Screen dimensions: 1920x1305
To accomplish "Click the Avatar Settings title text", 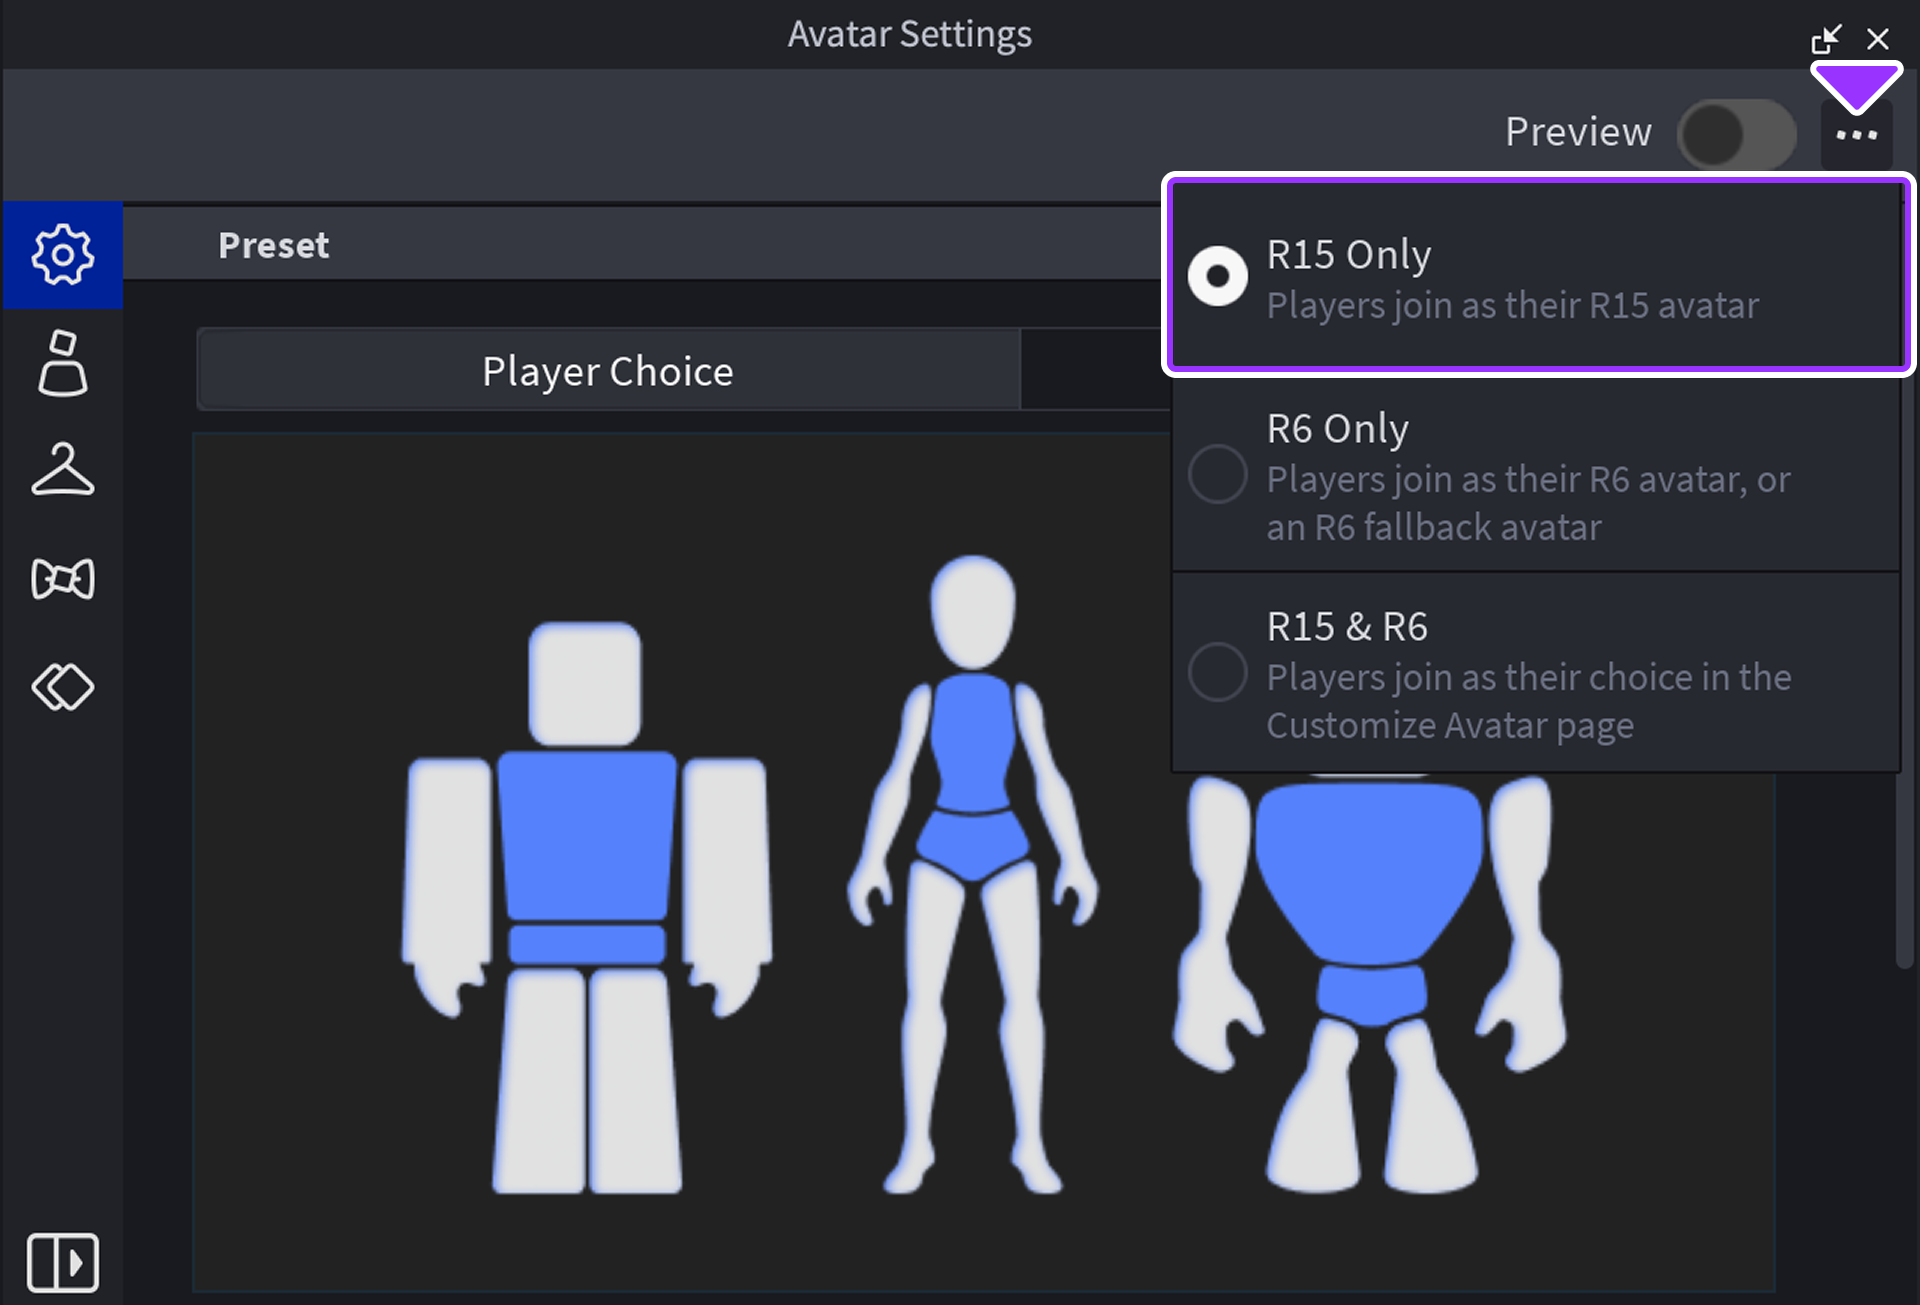I will pyautogui.click(x=909, y=35).
